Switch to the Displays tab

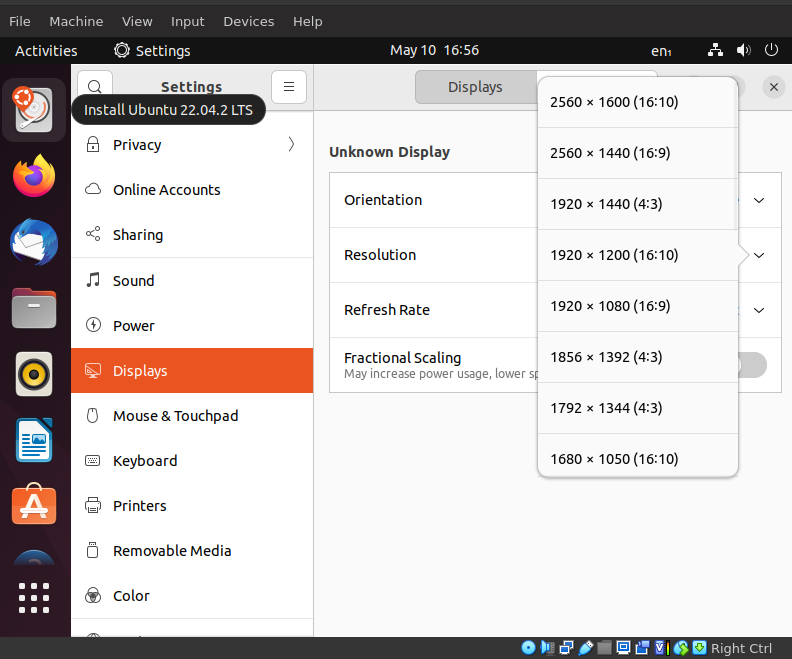(475, 87)
